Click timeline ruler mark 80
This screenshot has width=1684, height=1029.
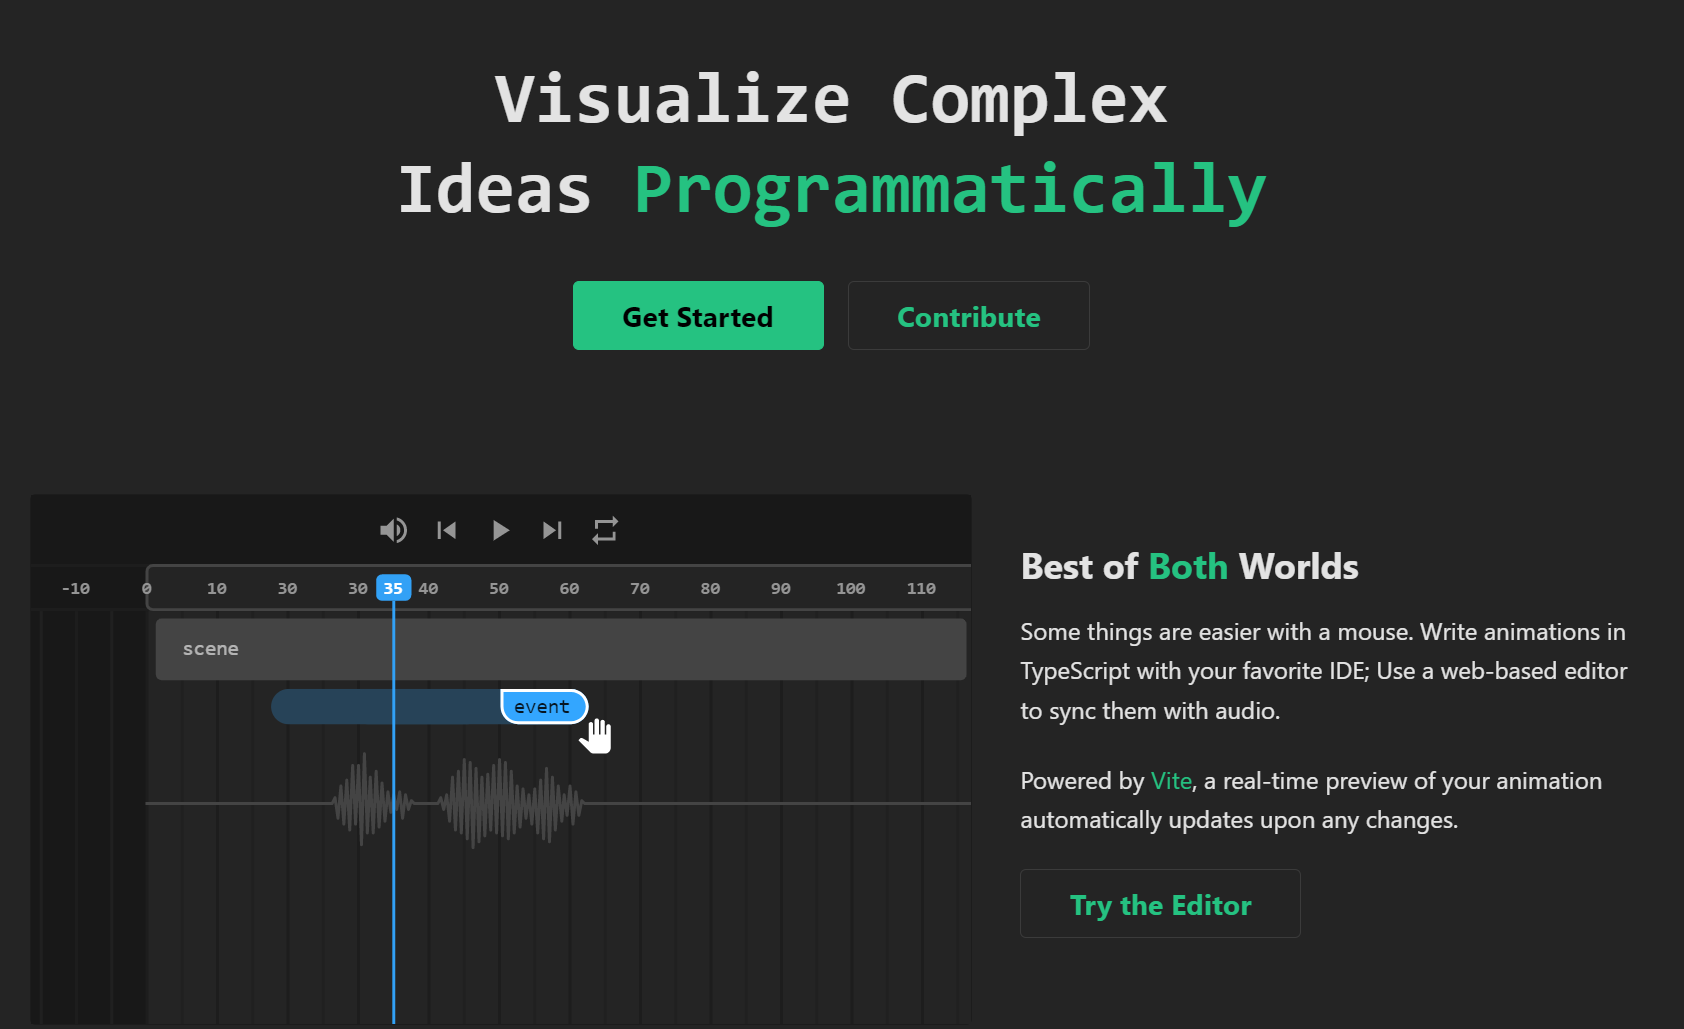point(710,589)
